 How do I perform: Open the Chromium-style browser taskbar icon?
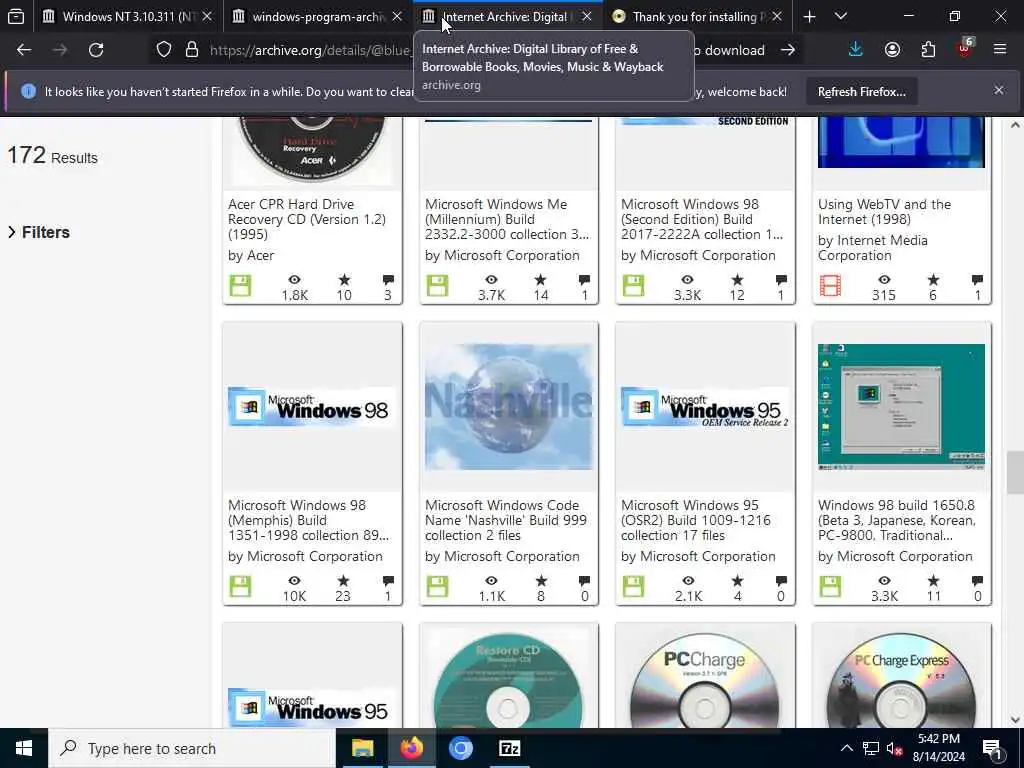click(x=460, y=748)
